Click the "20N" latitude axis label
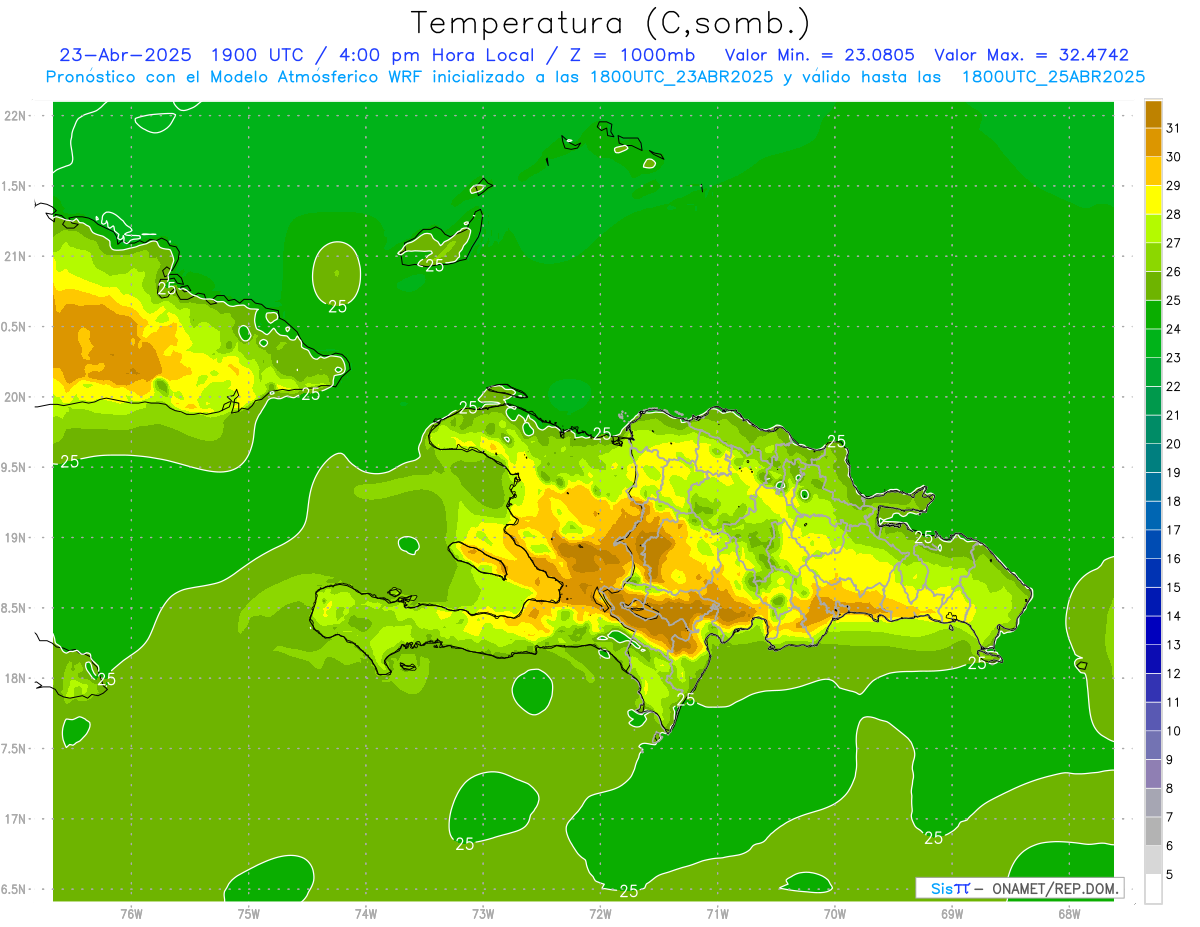 16,397
